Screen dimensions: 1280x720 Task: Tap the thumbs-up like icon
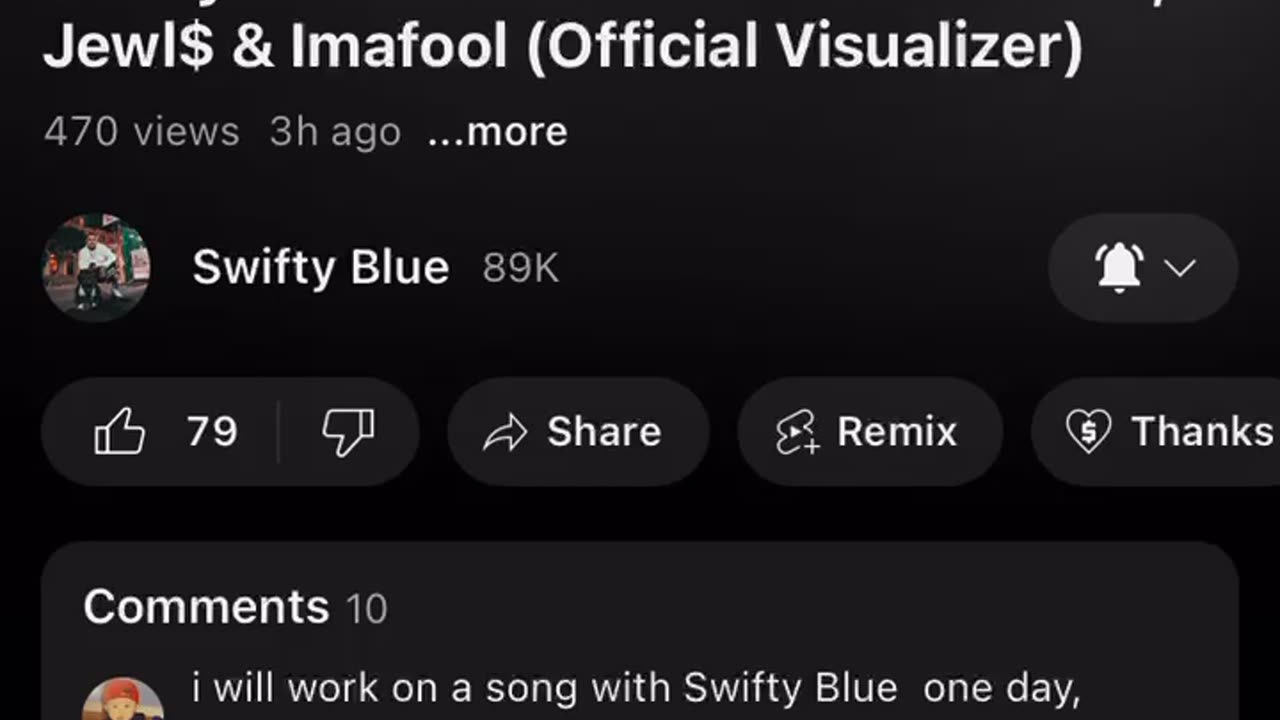[120, 432]
